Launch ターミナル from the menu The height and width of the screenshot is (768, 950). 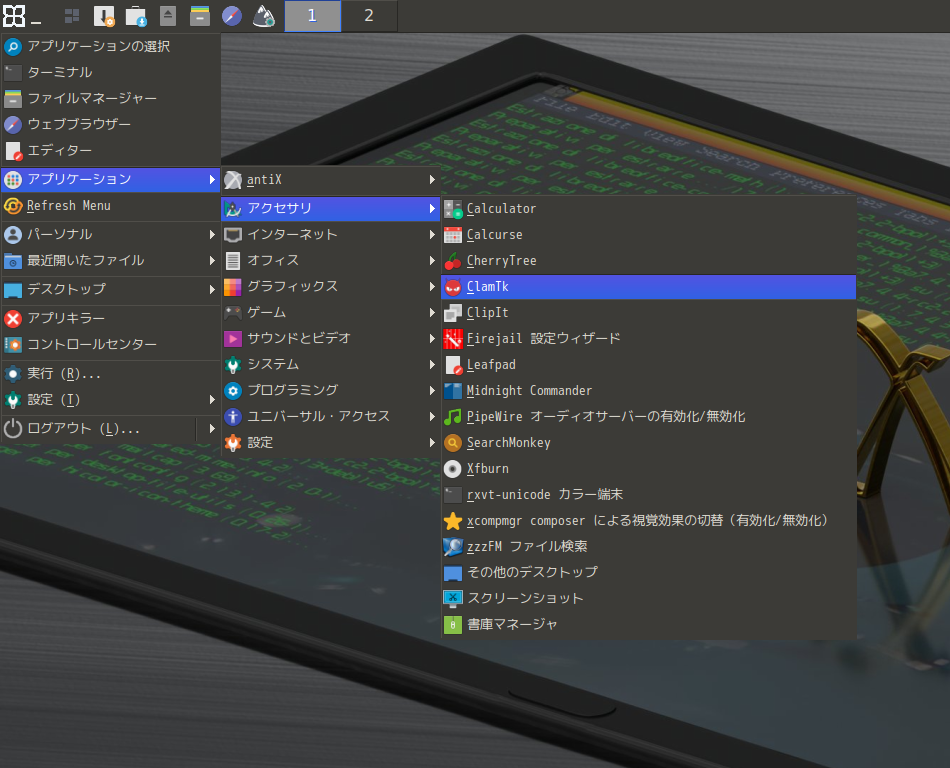click(110, 72)
